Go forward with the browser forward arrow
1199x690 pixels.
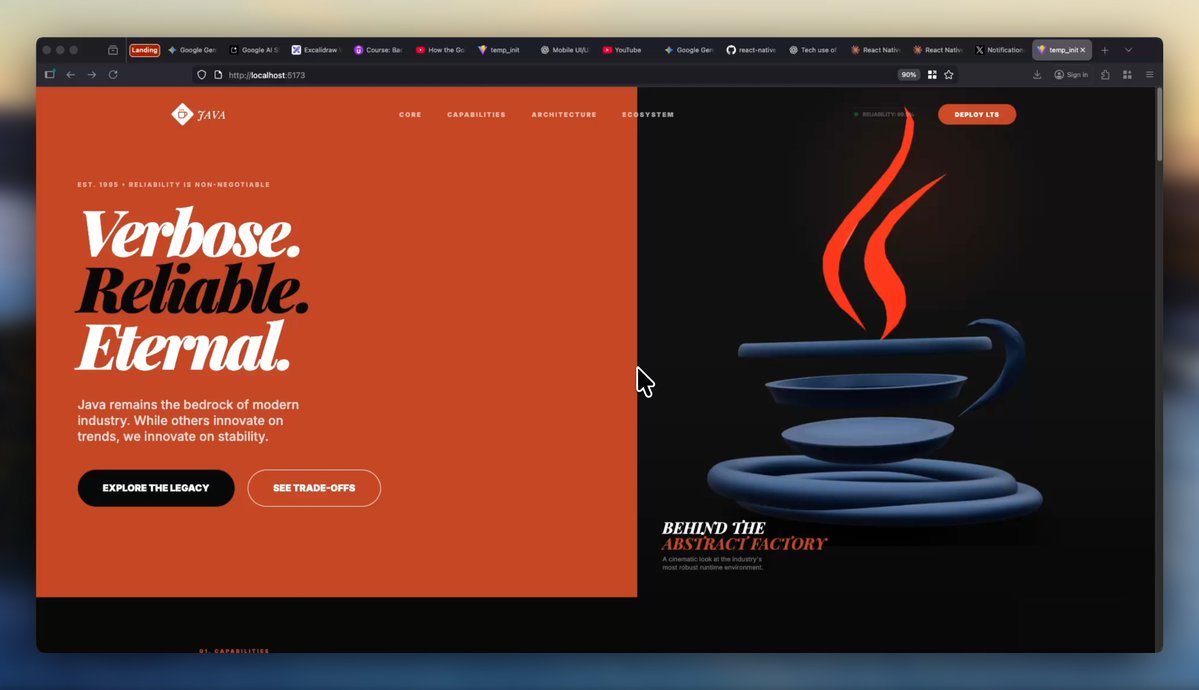tap(92, 75)
